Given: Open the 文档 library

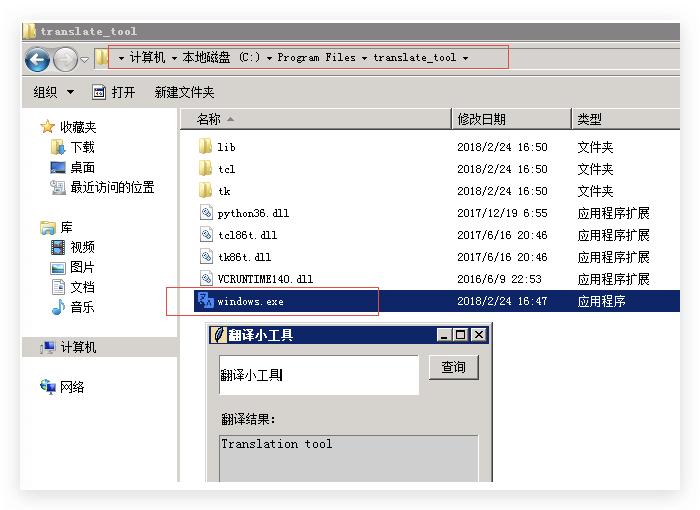Looking at the screenshot, I should [x=83, y=287].
